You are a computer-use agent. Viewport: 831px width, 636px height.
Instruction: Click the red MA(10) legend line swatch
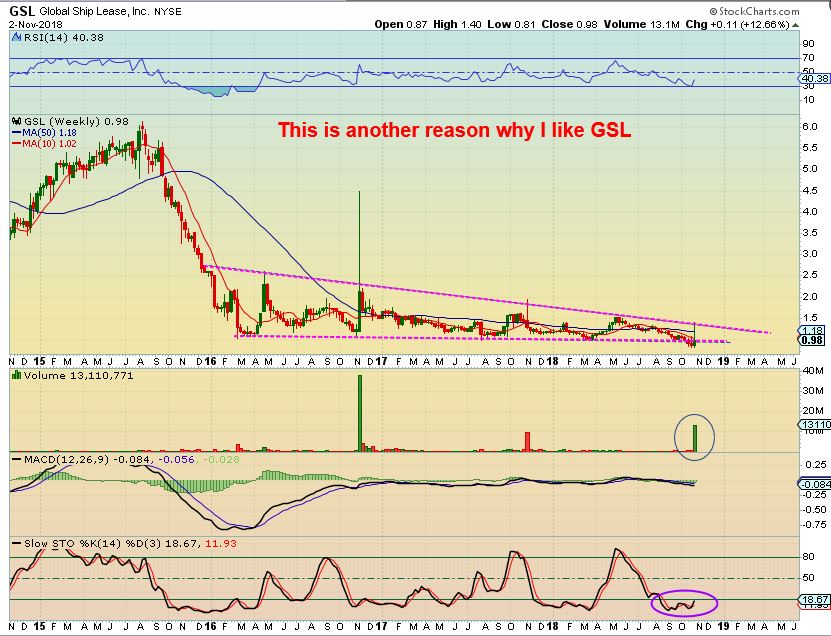pyautogui.click(x=16, y=144)
